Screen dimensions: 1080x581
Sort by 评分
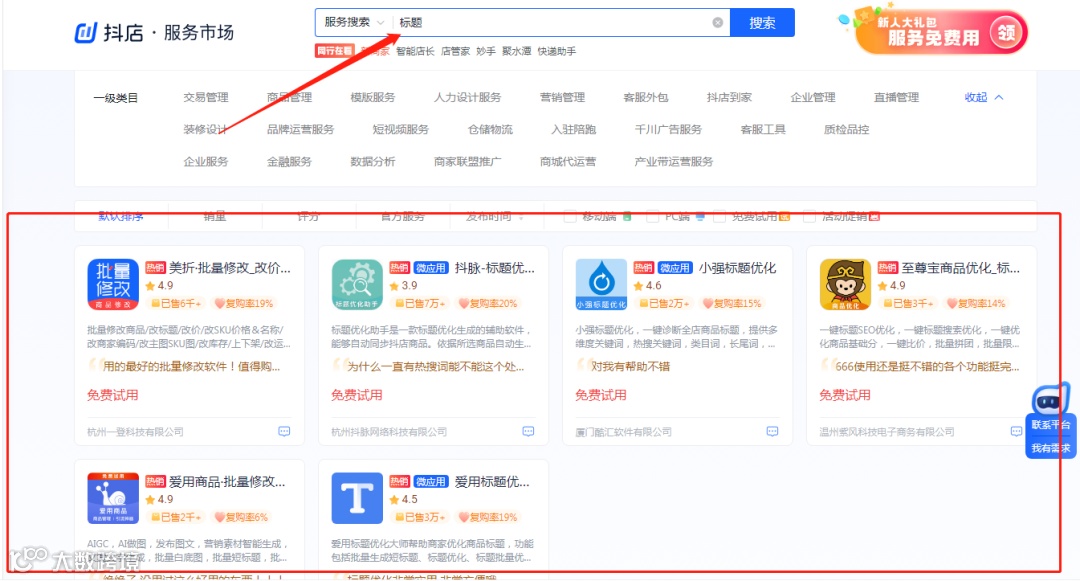[308, 217]
